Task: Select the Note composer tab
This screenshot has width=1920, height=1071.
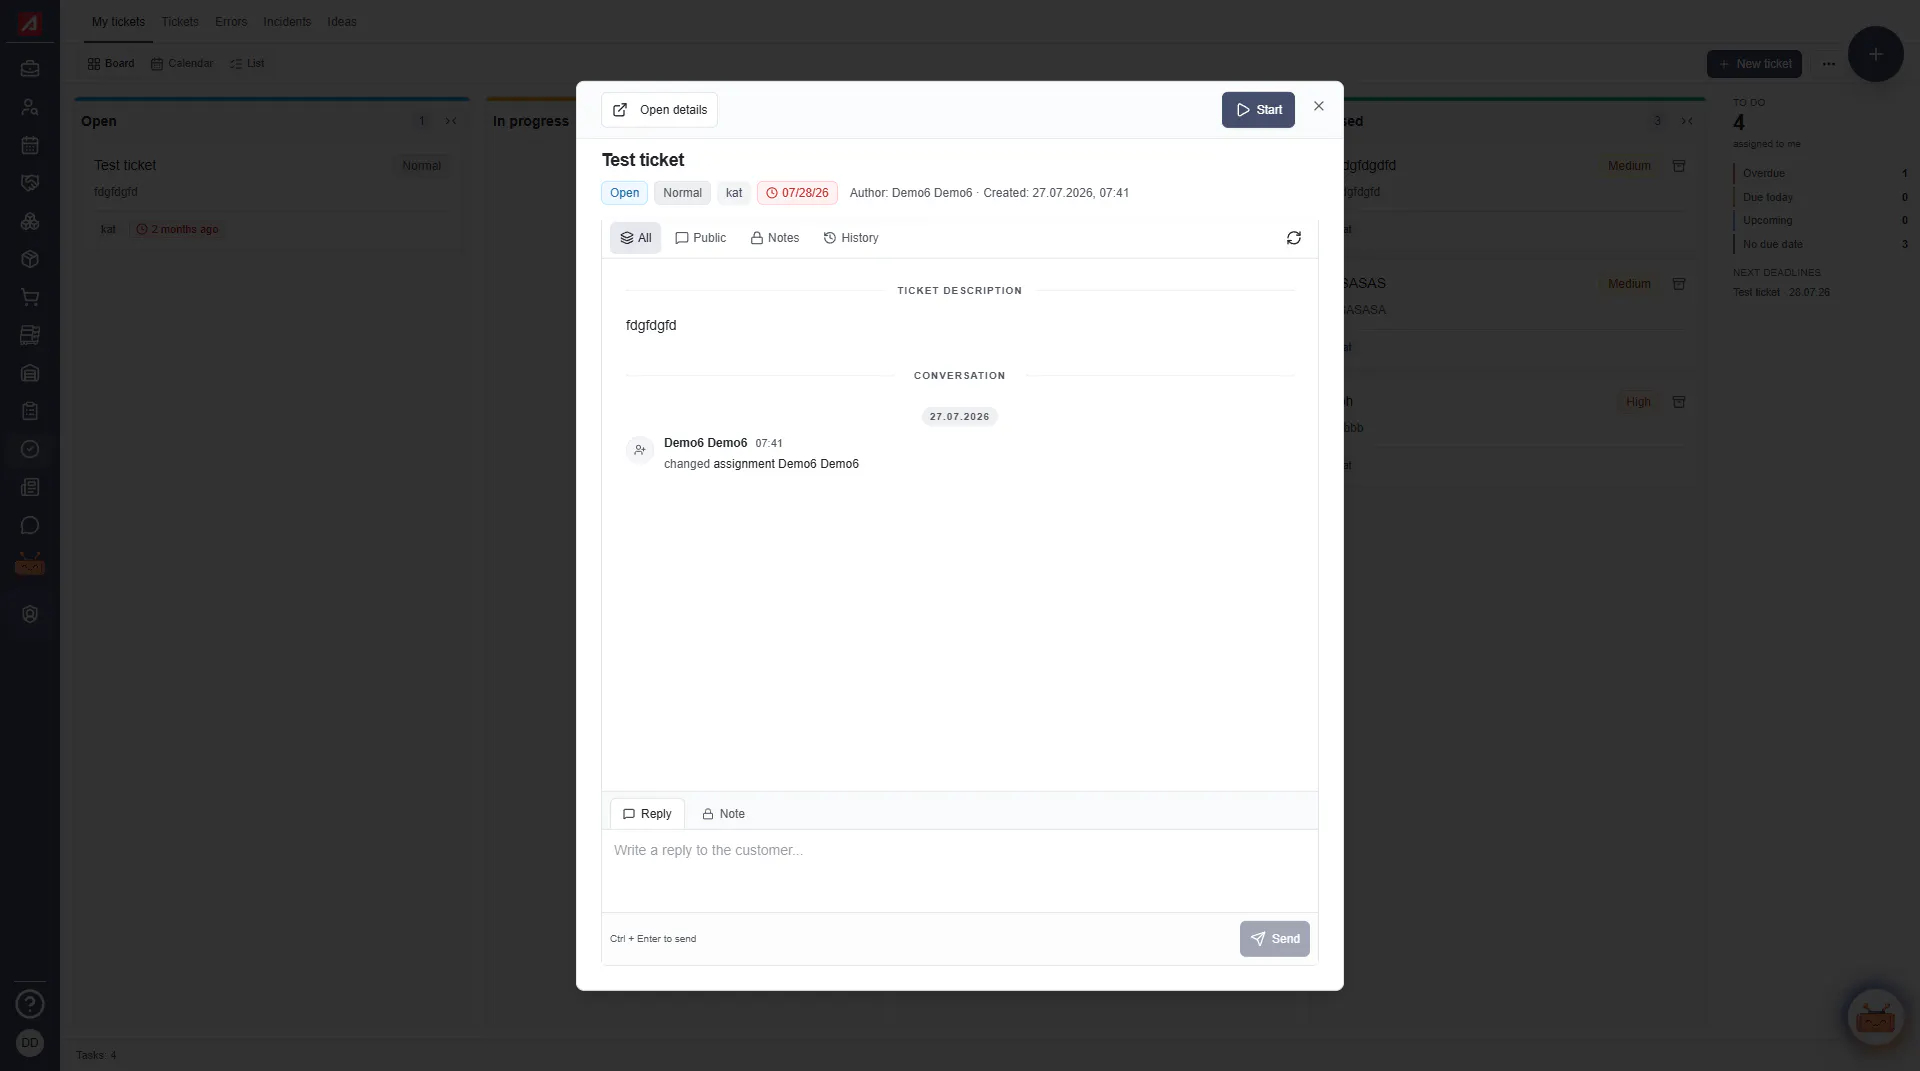Action: tap(723, 814)
